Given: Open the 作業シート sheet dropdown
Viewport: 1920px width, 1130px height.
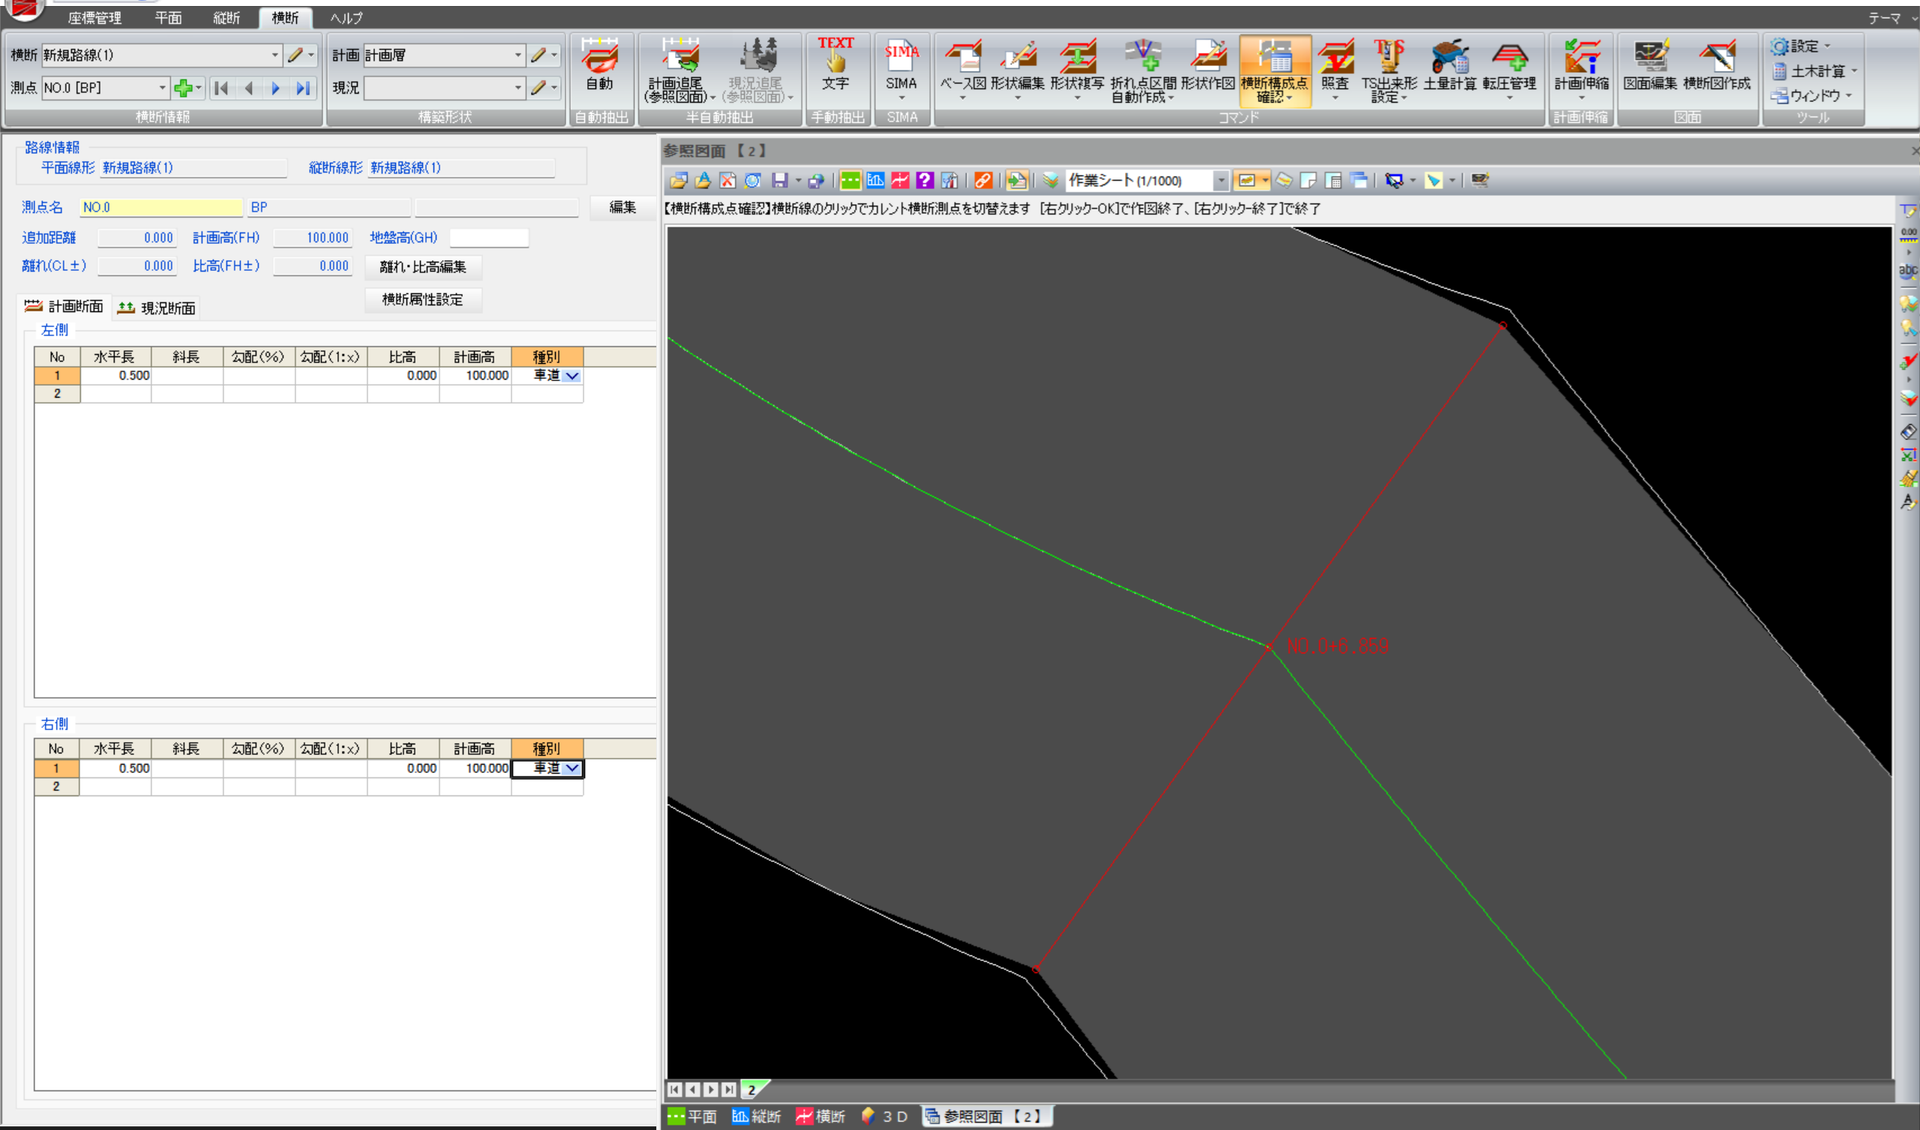Looking at the screenshot, I should click(1220, 181).
